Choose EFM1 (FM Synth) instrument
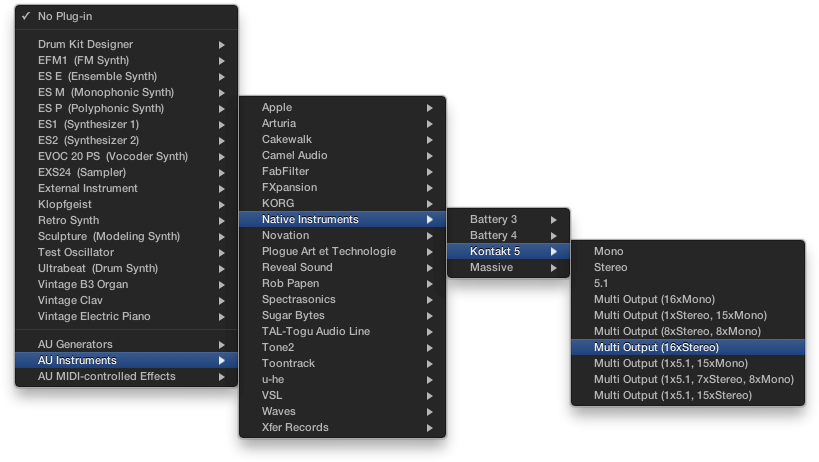Image resolution: width=819 pixels, height=462 pixels. (126, 61)
